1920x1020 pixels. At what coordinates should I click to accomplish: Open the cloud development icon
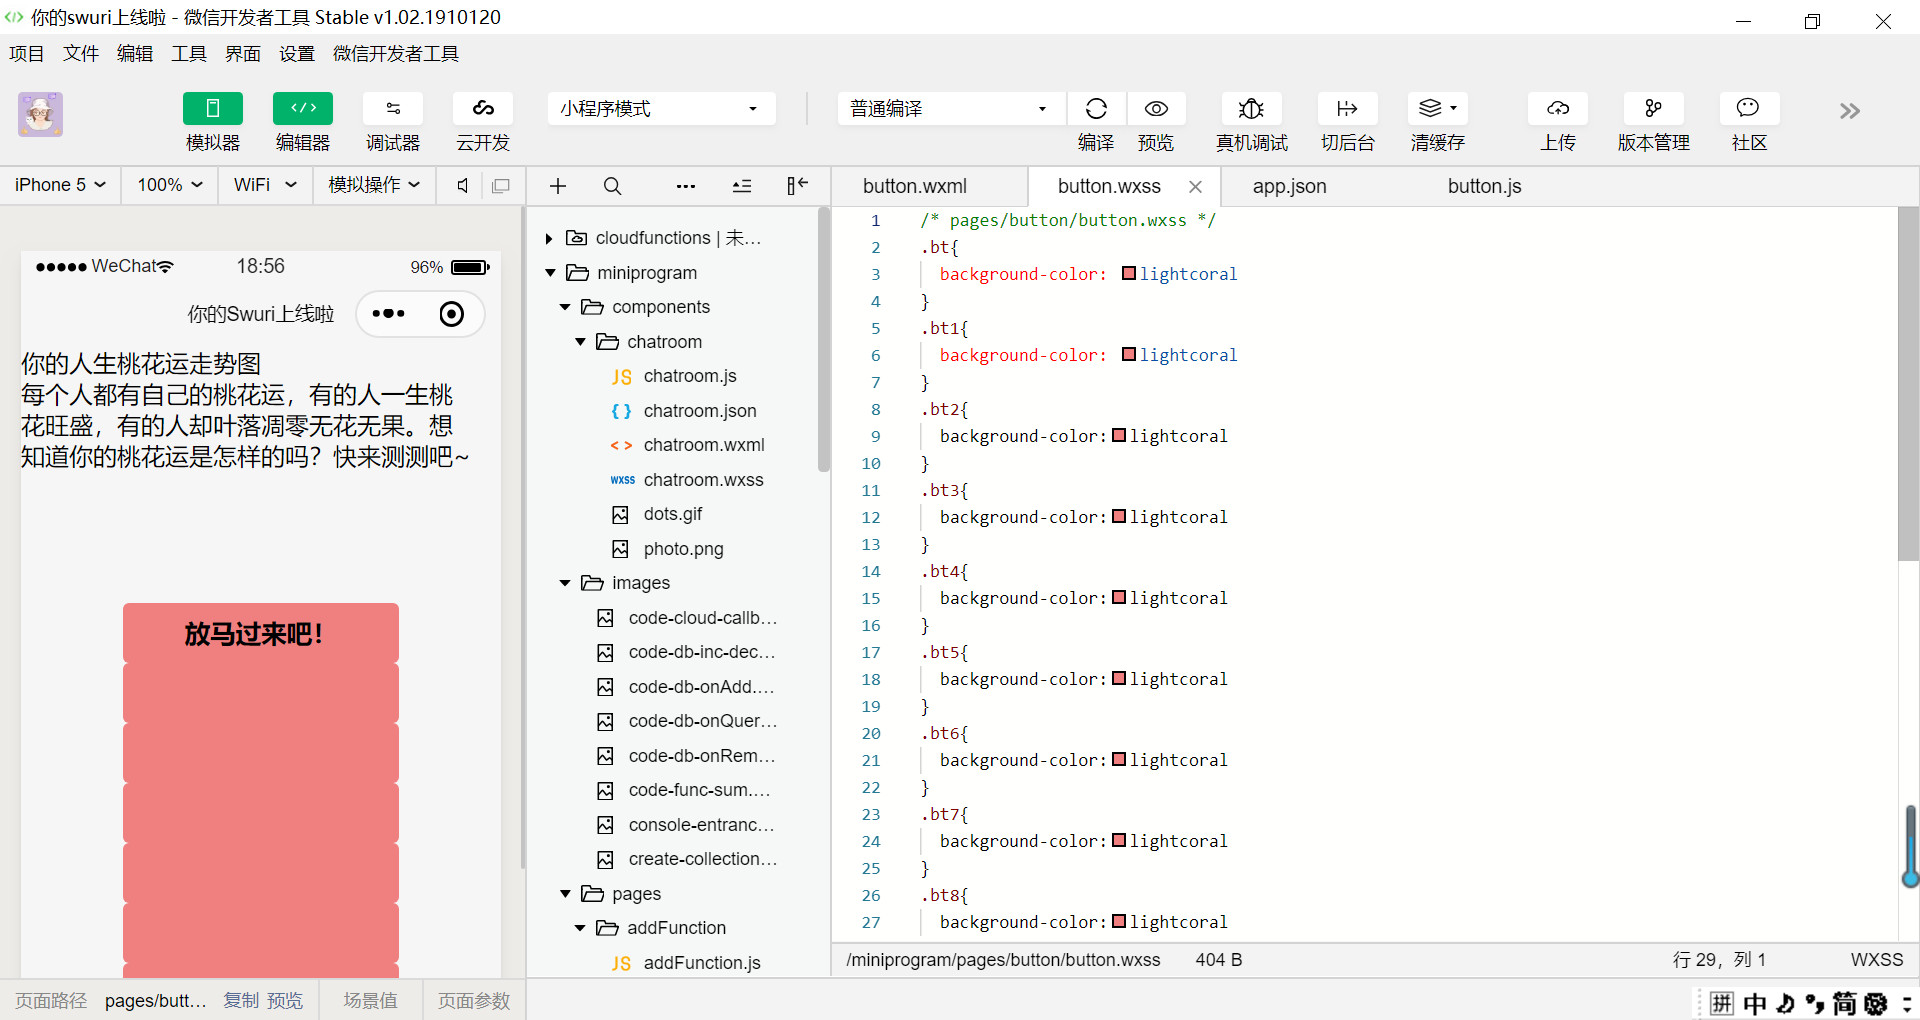[483, 109]
